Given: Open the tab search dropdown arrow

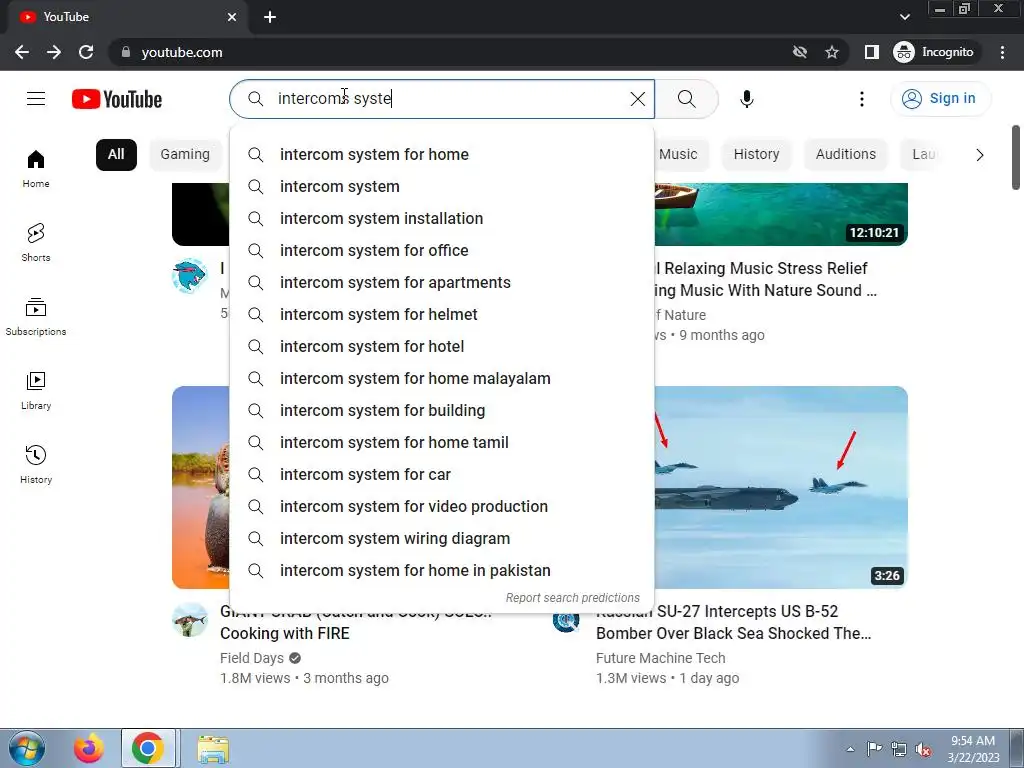Looking at the screenshot, I should tap(904, 17).
